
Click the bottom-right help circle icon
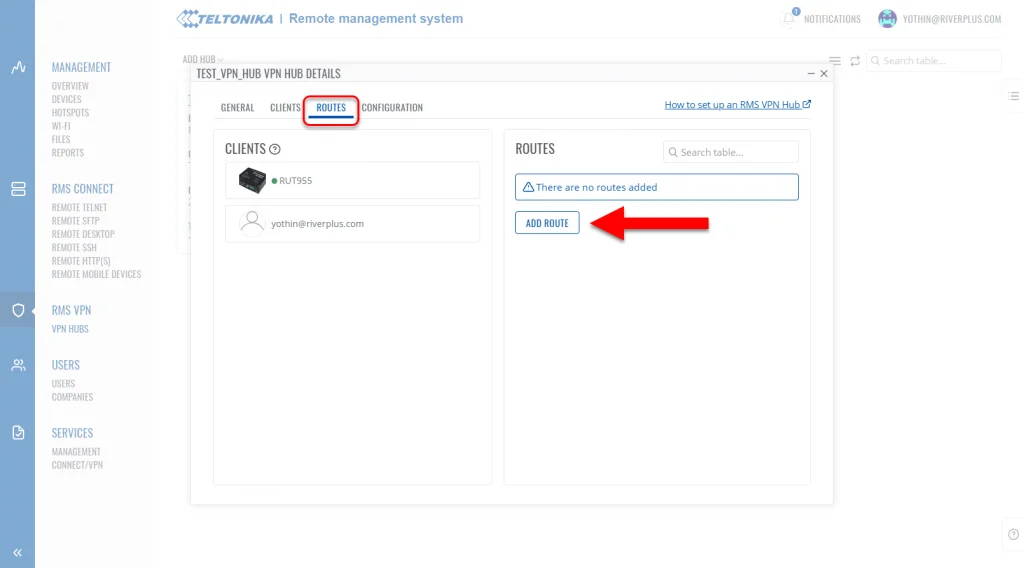(1014, 534)
